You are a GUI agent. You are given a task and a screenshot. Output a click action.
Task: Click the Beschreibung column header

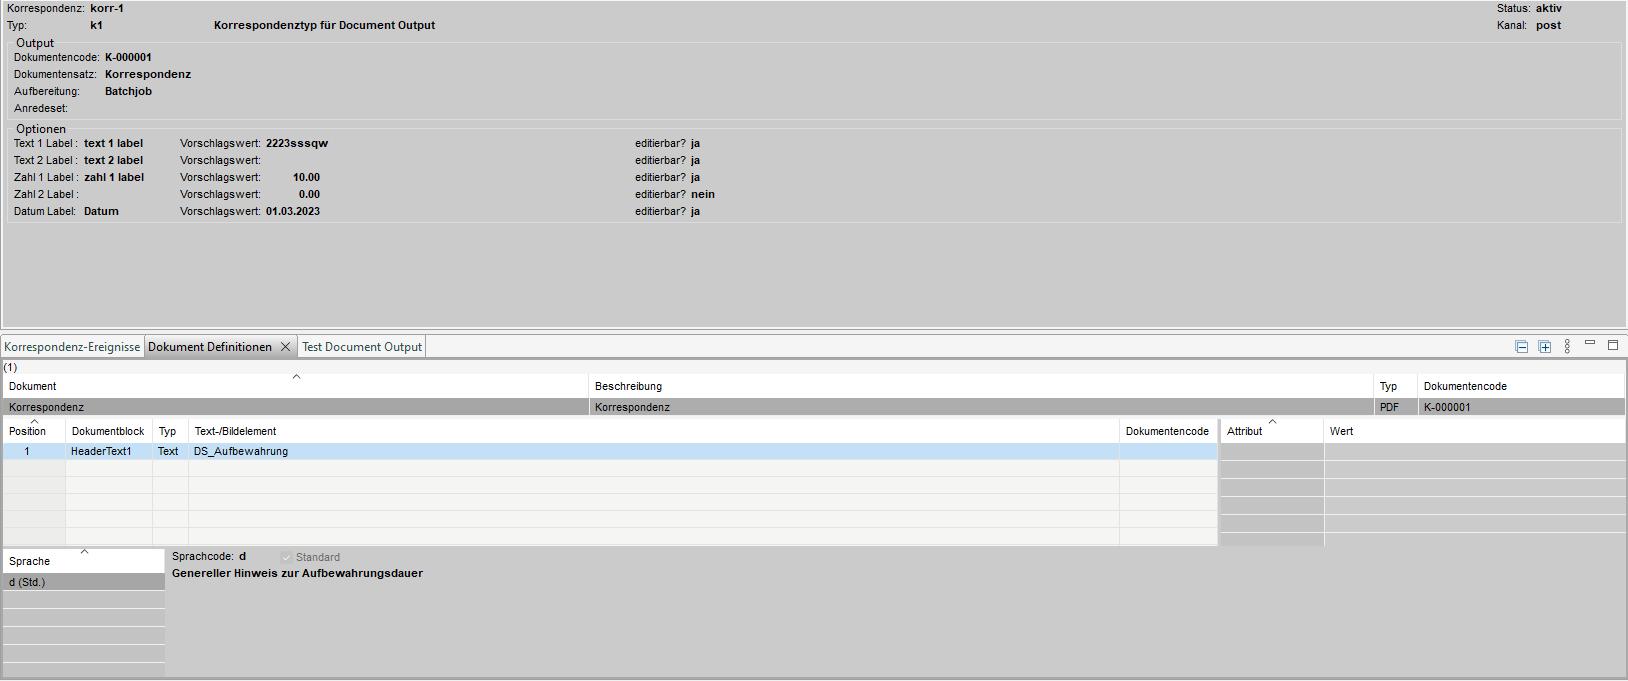pos(628,386)
